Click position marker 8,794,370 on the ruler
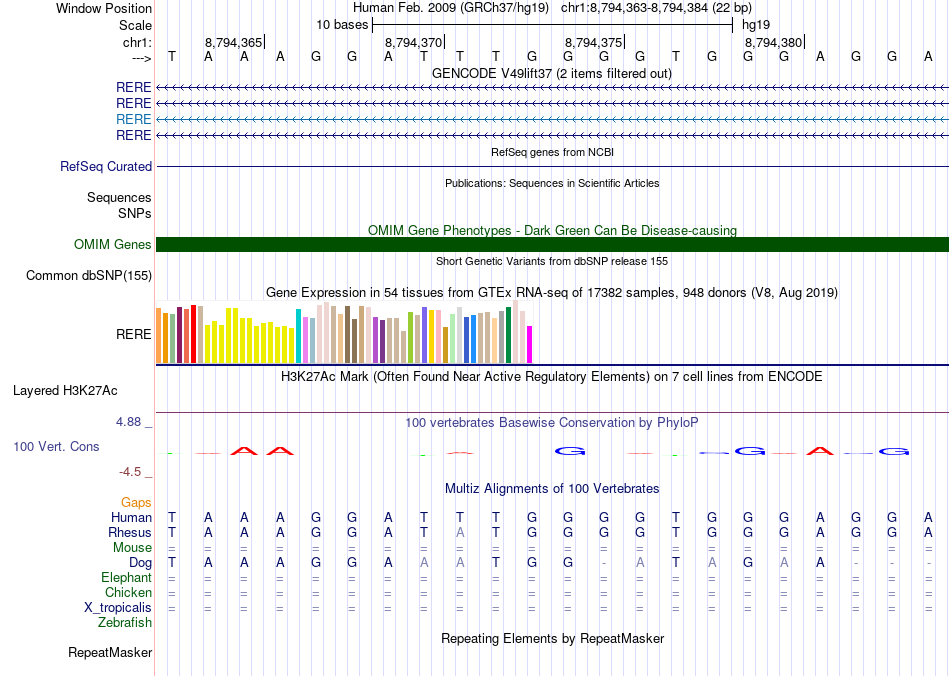 (x=413, y=43)
